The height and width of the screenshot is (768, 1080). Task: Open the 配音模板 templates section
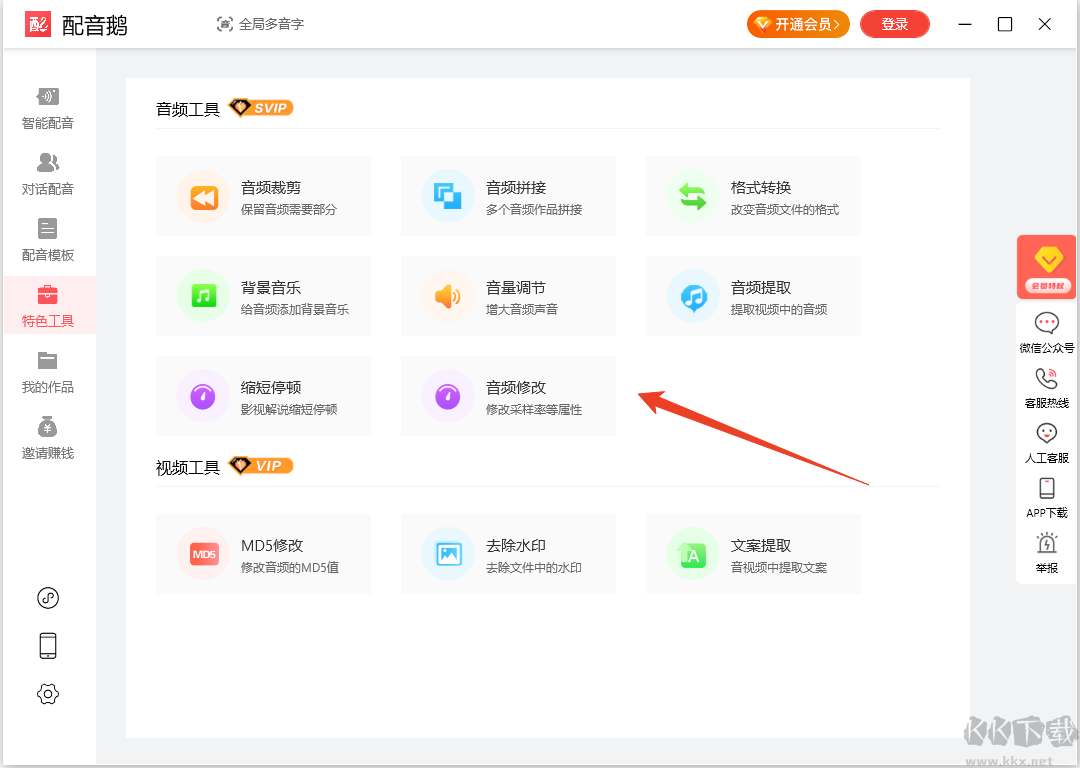(48, 240)
